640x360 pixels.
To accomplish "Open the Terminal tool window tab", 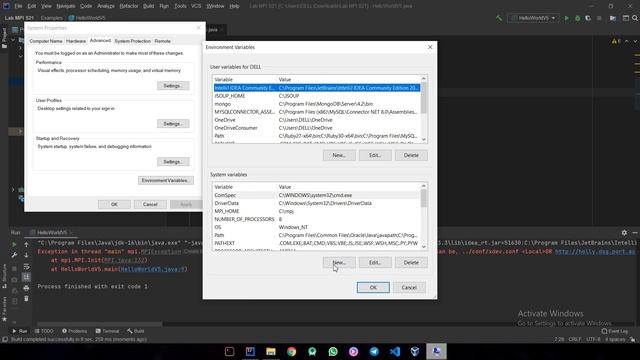I will 107,331.
